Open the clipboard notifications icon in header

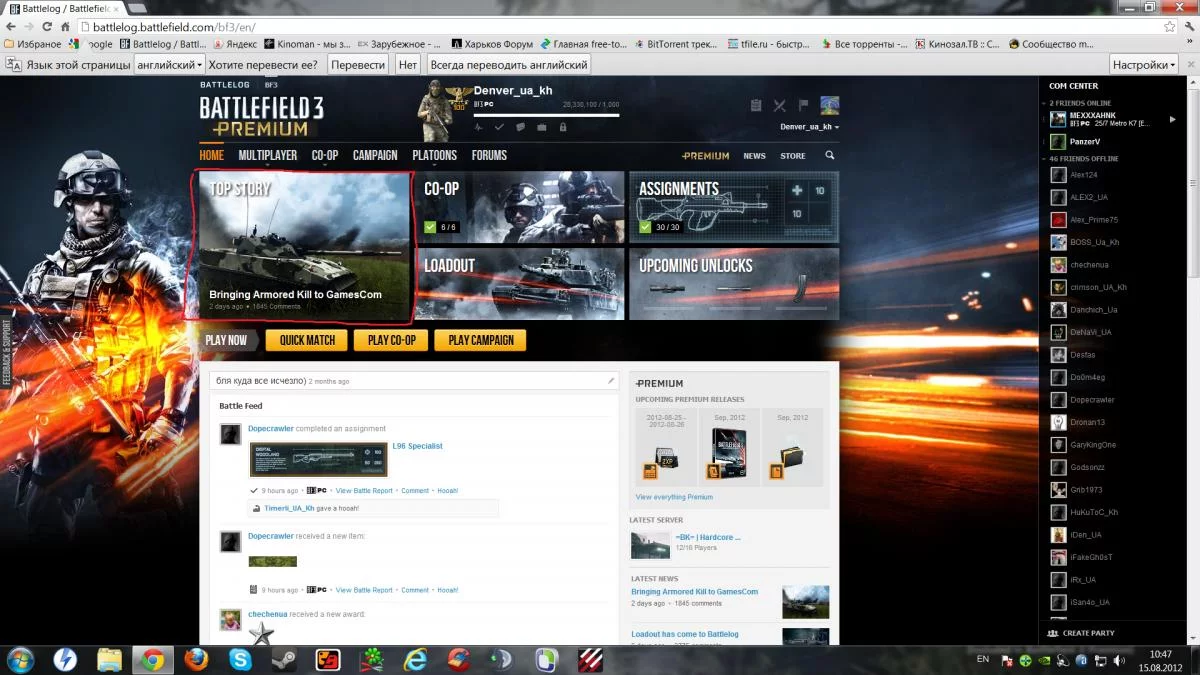756,105
